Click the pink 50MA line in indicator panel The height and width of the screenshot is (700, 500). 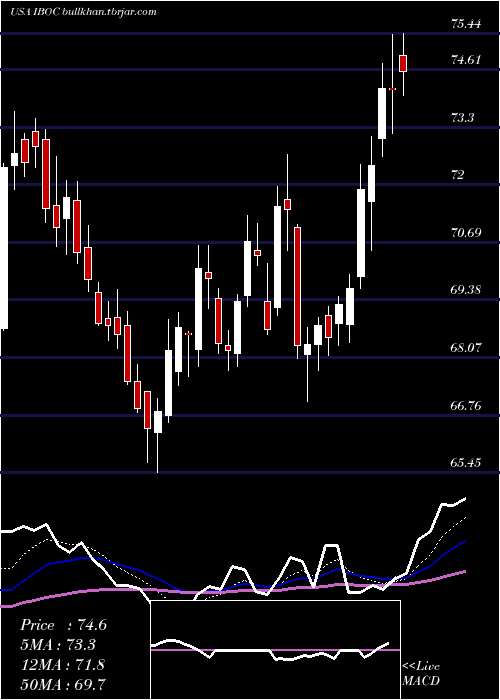coord(232,590)
